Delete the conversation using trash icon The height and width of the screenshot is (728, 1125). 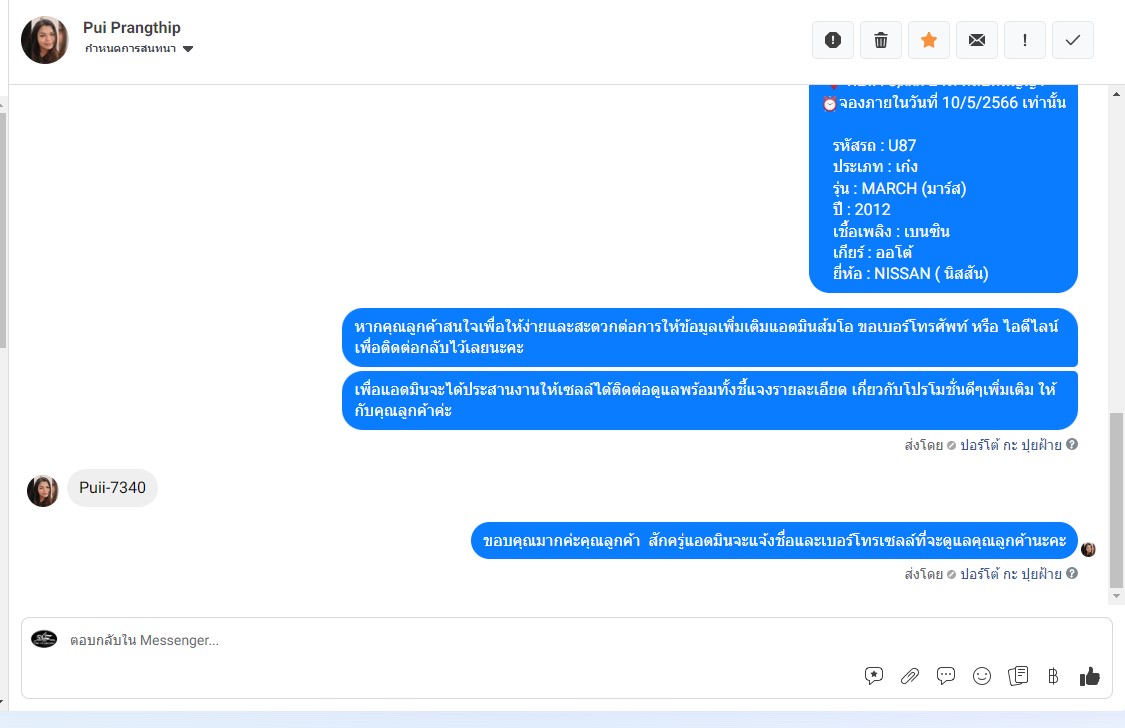[880, 40]
